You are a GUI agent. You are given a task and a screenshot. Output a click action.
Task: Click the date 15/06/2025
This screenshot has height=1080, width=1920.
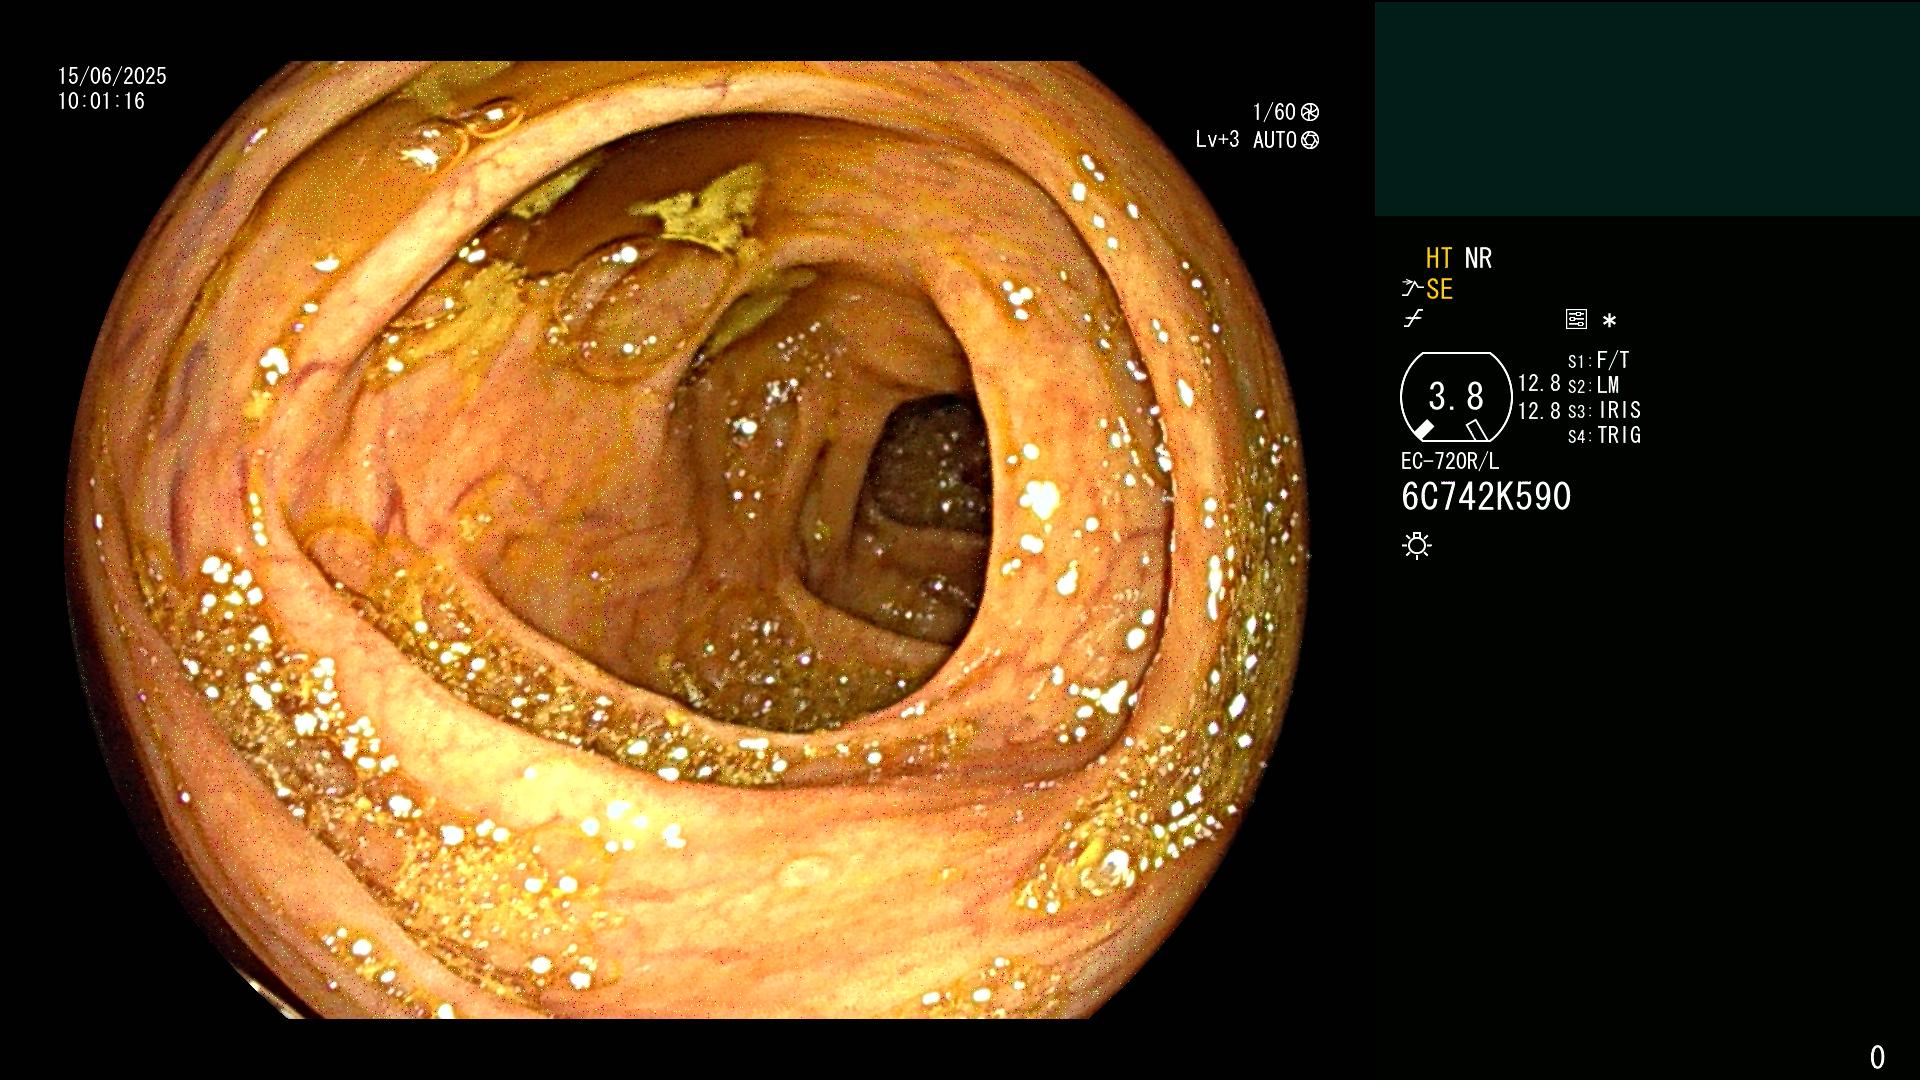pos(112,76)
